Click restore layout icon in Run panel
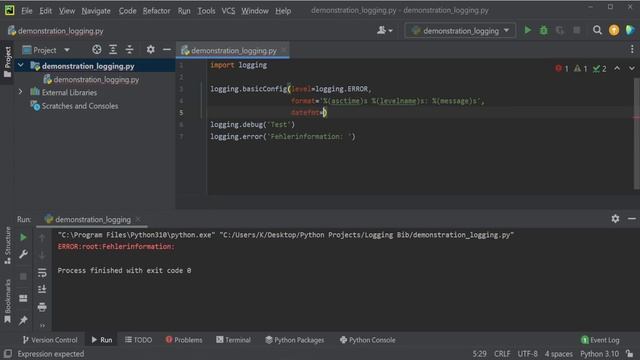Viewport: 640px width, 360px height. (23, 298)
